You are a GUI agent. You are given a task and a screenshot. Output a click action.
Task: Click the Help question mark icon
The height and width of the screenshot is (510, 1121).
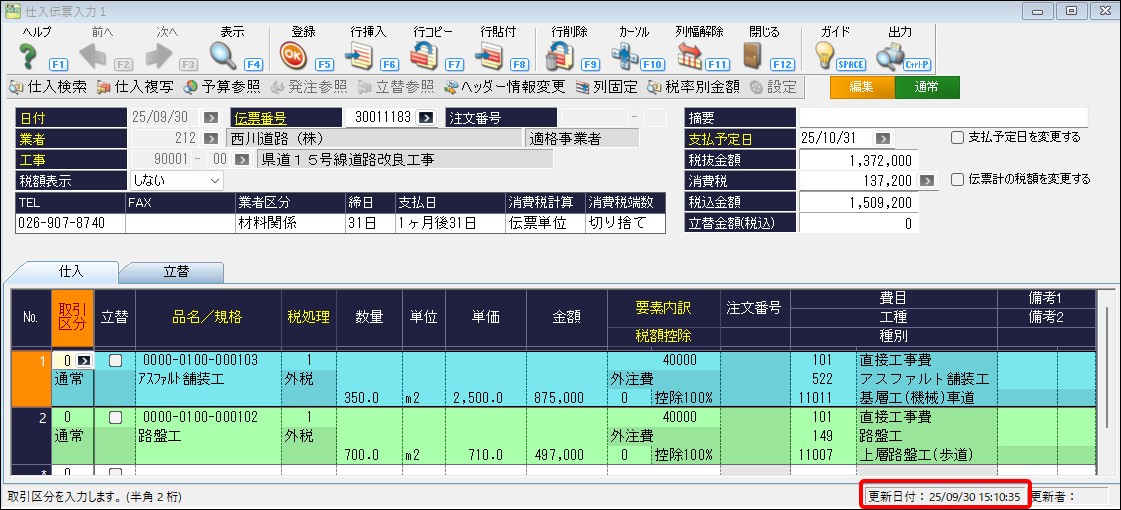pos(29,55)
